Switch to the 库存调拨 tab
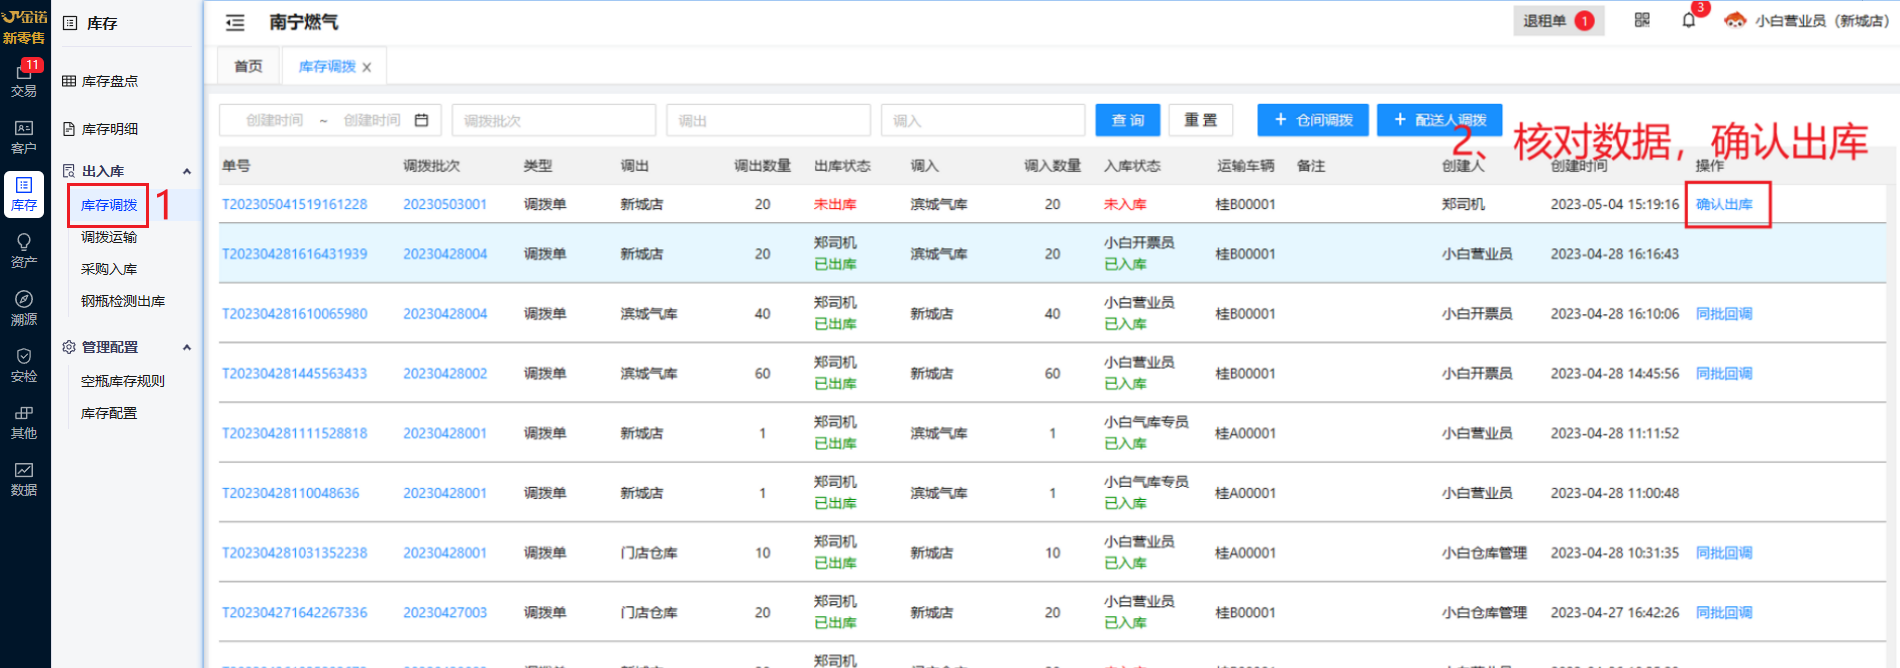 pos(327,66)
